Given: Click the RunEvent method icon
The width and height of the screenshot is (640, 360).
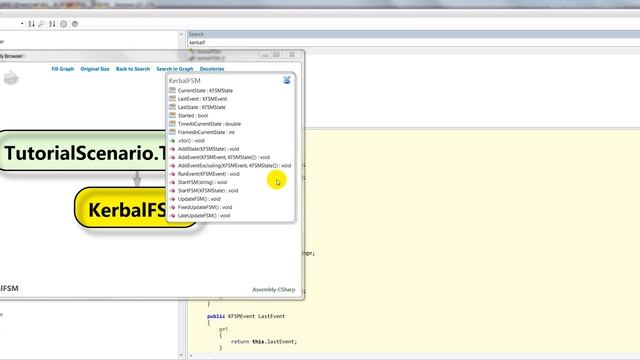Looking at the screenshot, I should coord(172,174).
